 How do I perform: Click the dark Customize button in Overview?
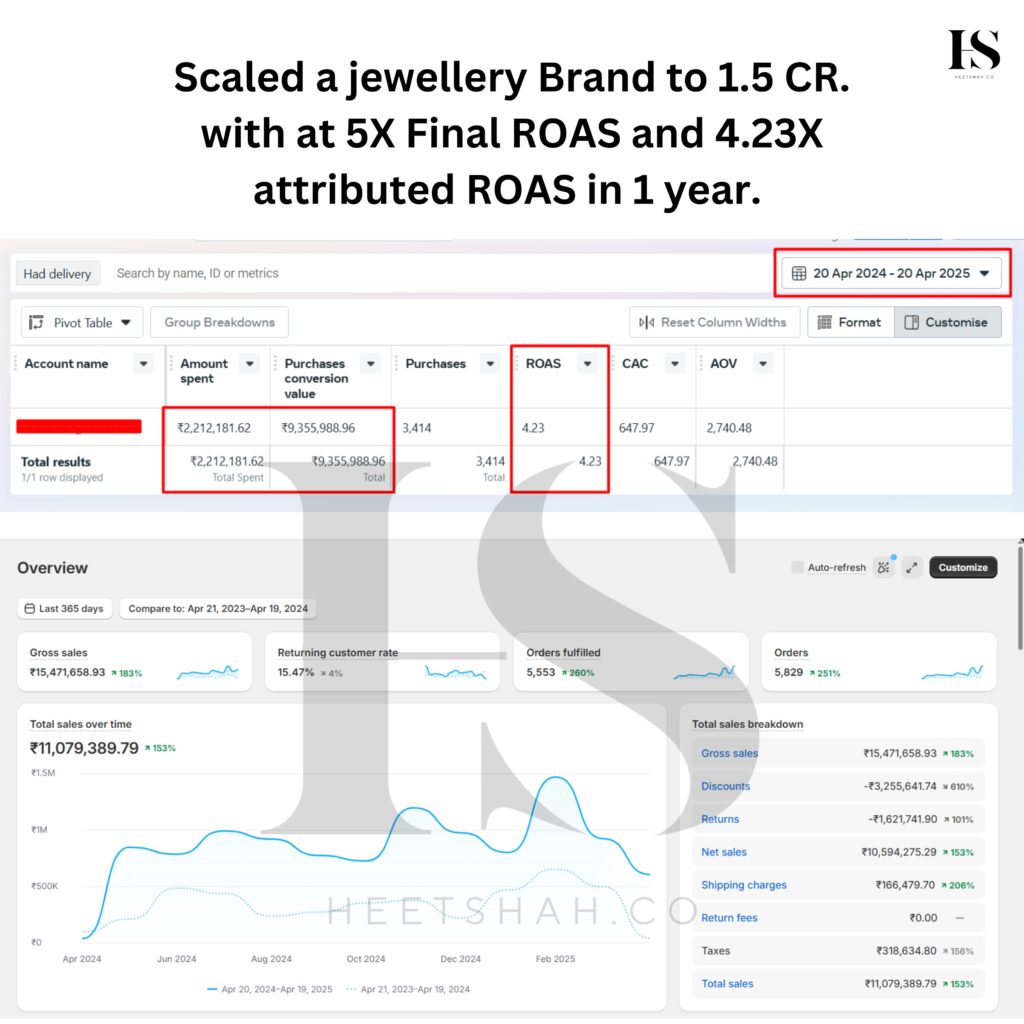(x=963, y=568)
